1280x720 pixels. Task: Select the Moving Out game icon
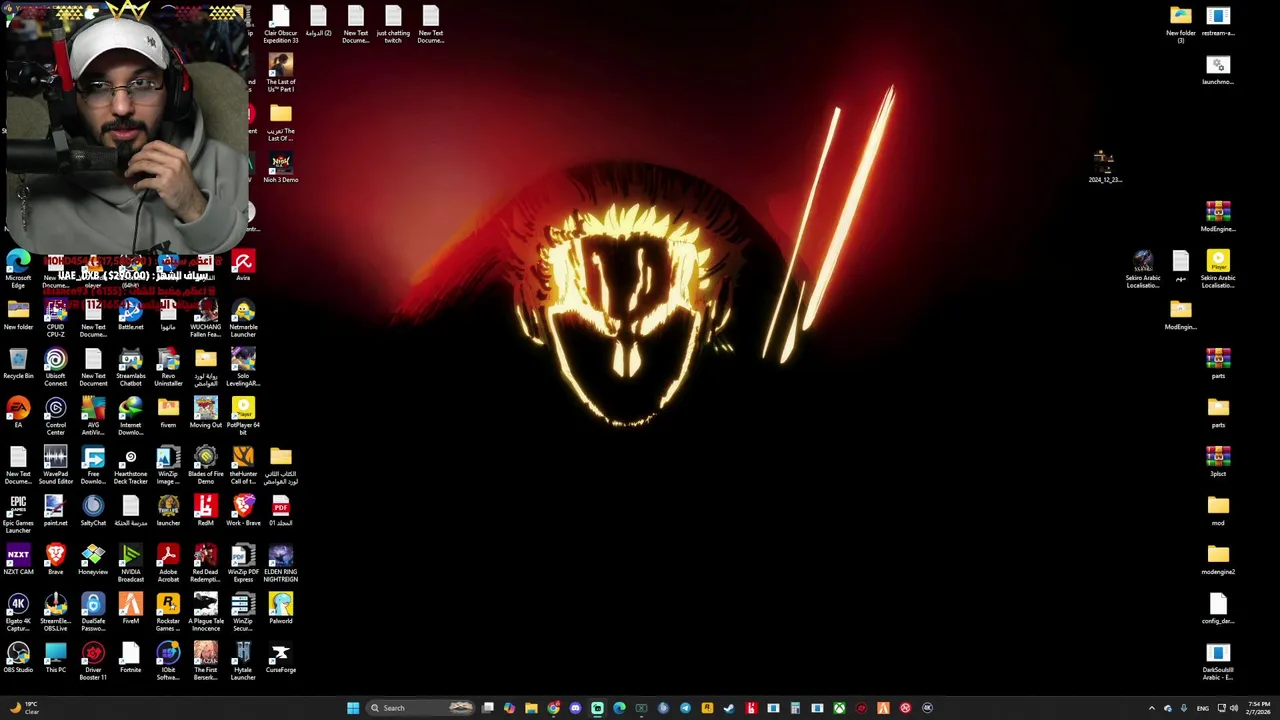(205, 414)
